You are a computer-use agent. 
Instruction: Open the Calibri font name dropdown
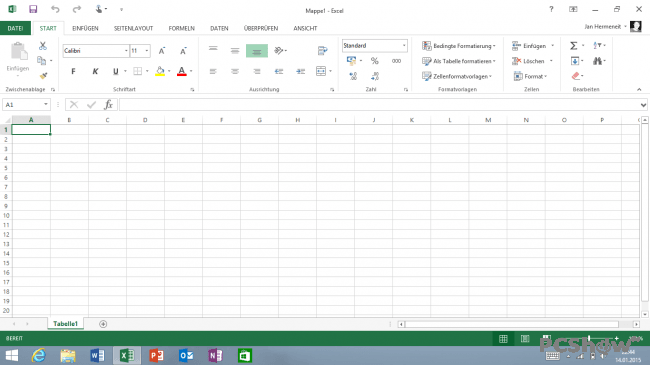click(x=126, y=51)
